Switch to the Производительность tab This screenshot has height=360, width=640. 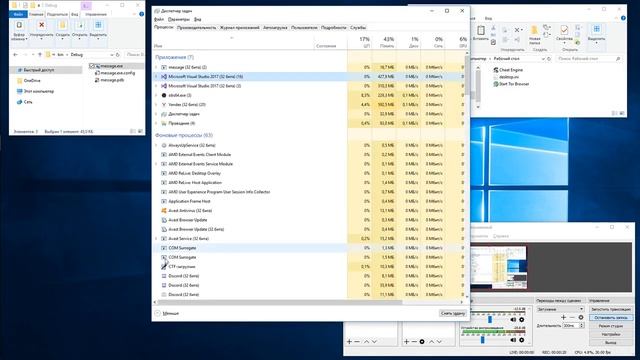(196, 28)
